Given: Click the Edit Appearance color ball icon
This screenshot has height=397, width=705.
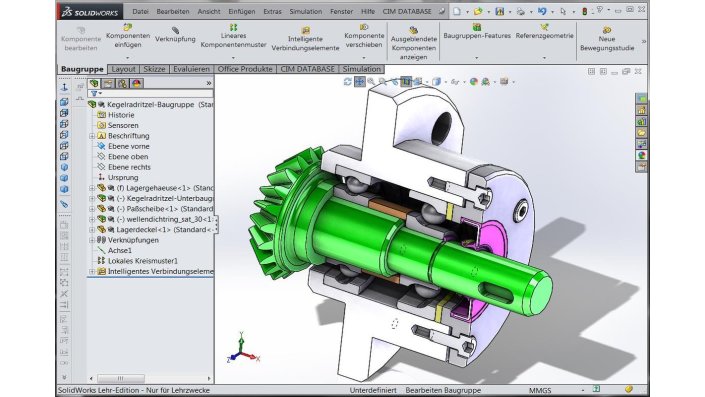Looking at the screenshot, I should coord(473,81).
